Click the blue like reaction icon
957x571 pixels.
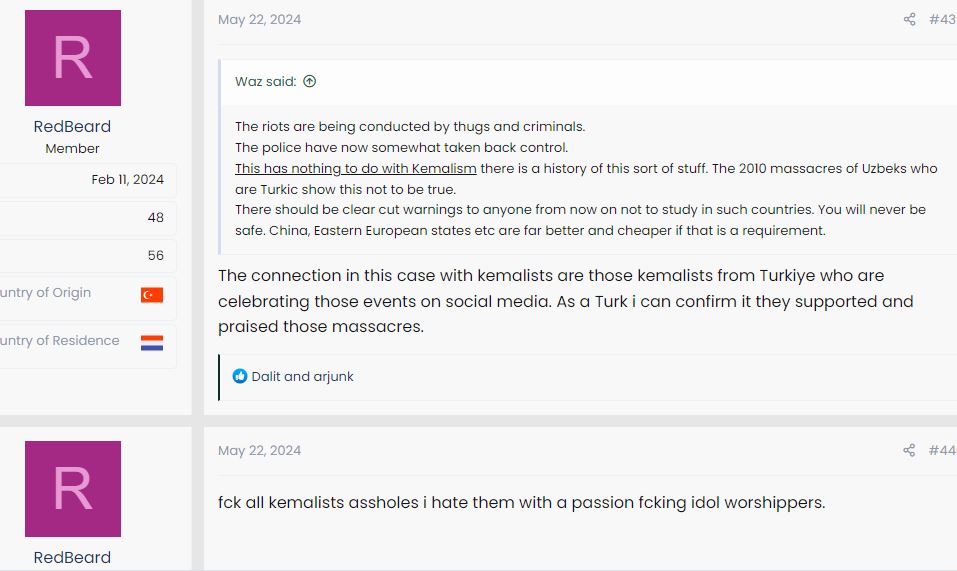point(240,377)
